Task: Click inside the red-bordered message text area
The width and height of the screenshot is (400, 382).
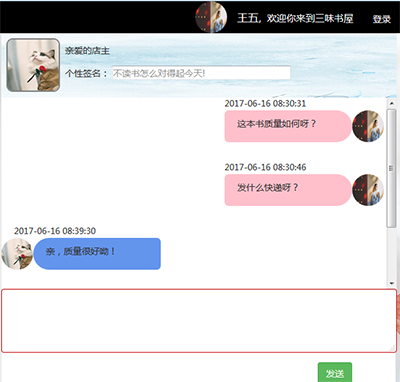Action: pos(199,321)
